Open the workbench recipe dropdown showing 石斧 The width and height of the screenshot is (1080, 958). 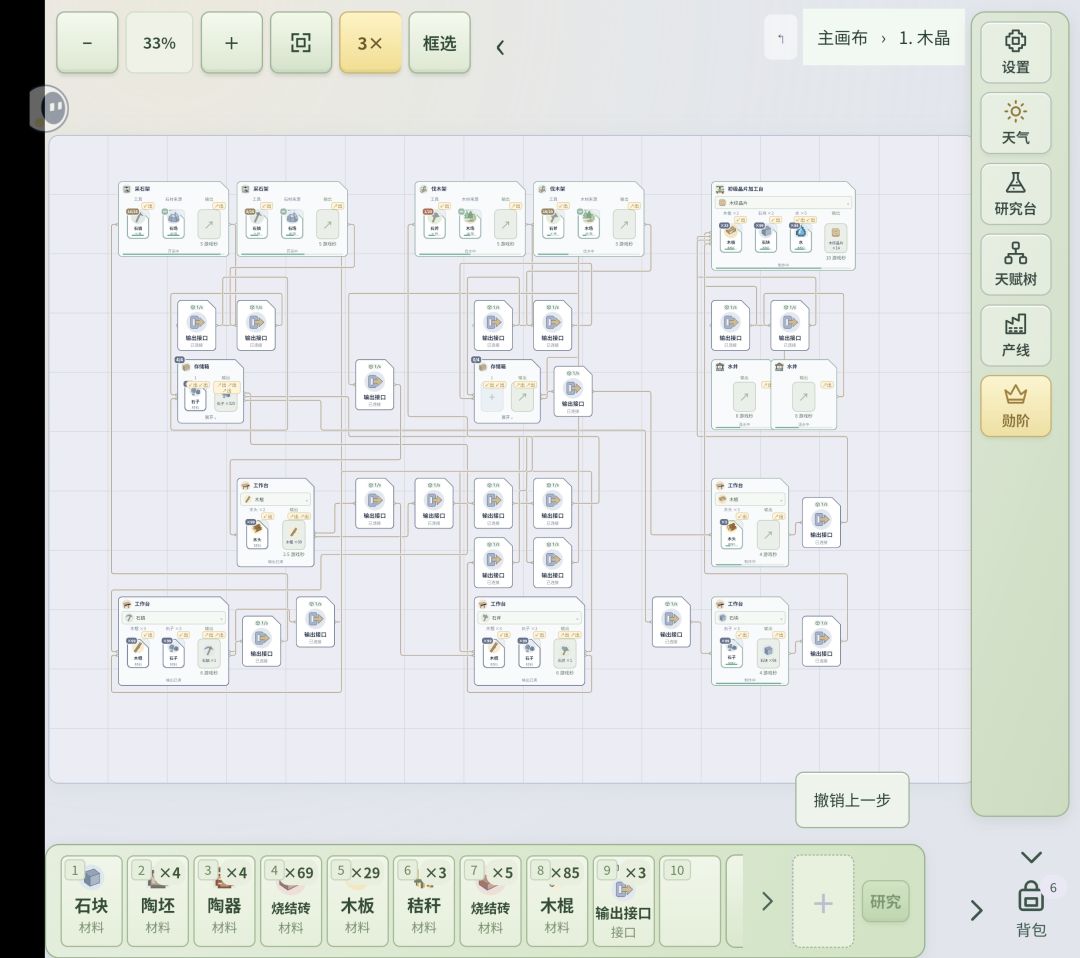point(529,618)
